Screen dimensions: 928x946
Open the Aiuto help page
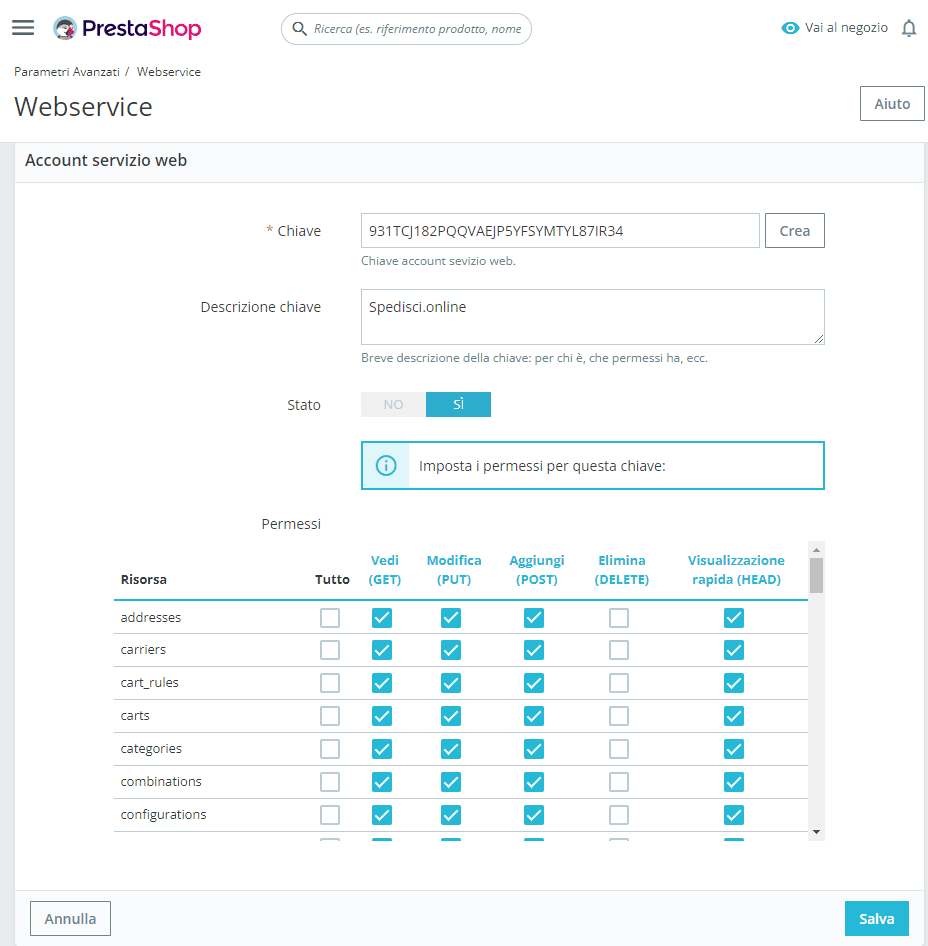[x=891, y=103]
